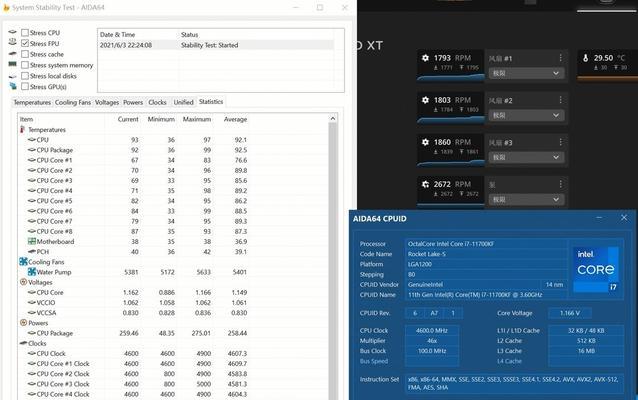This screenshot has height=400, width=638.
Task: Click the statistics list scroll-up arrow
Action: [333, 118]
